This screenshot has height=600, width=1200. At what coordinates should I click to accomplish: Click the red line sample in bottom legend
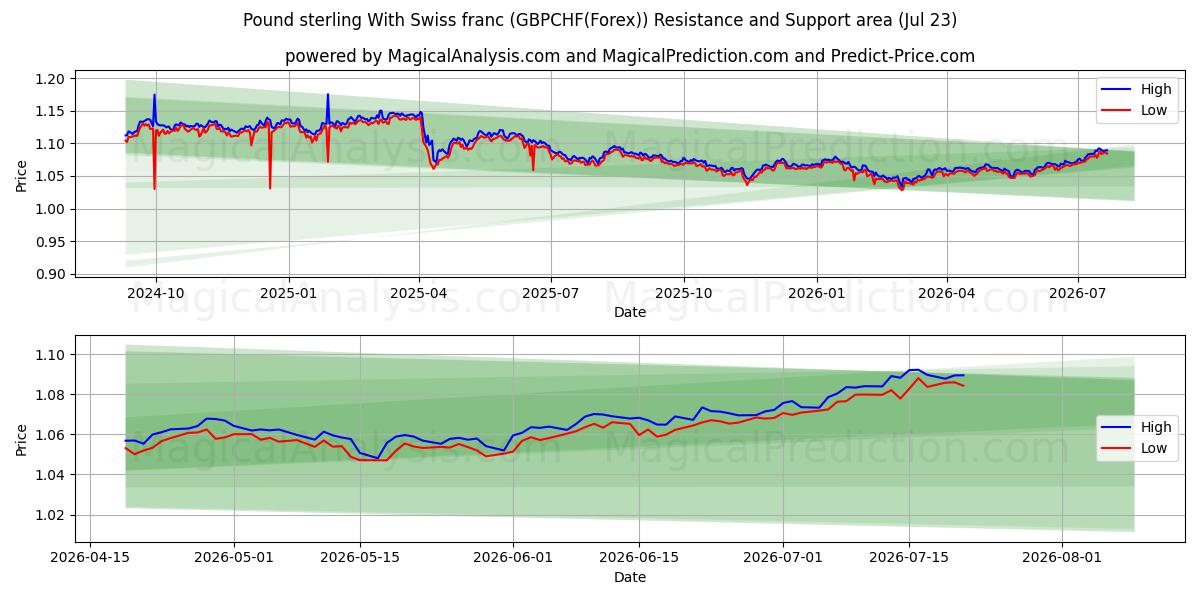pos(1117,449)
